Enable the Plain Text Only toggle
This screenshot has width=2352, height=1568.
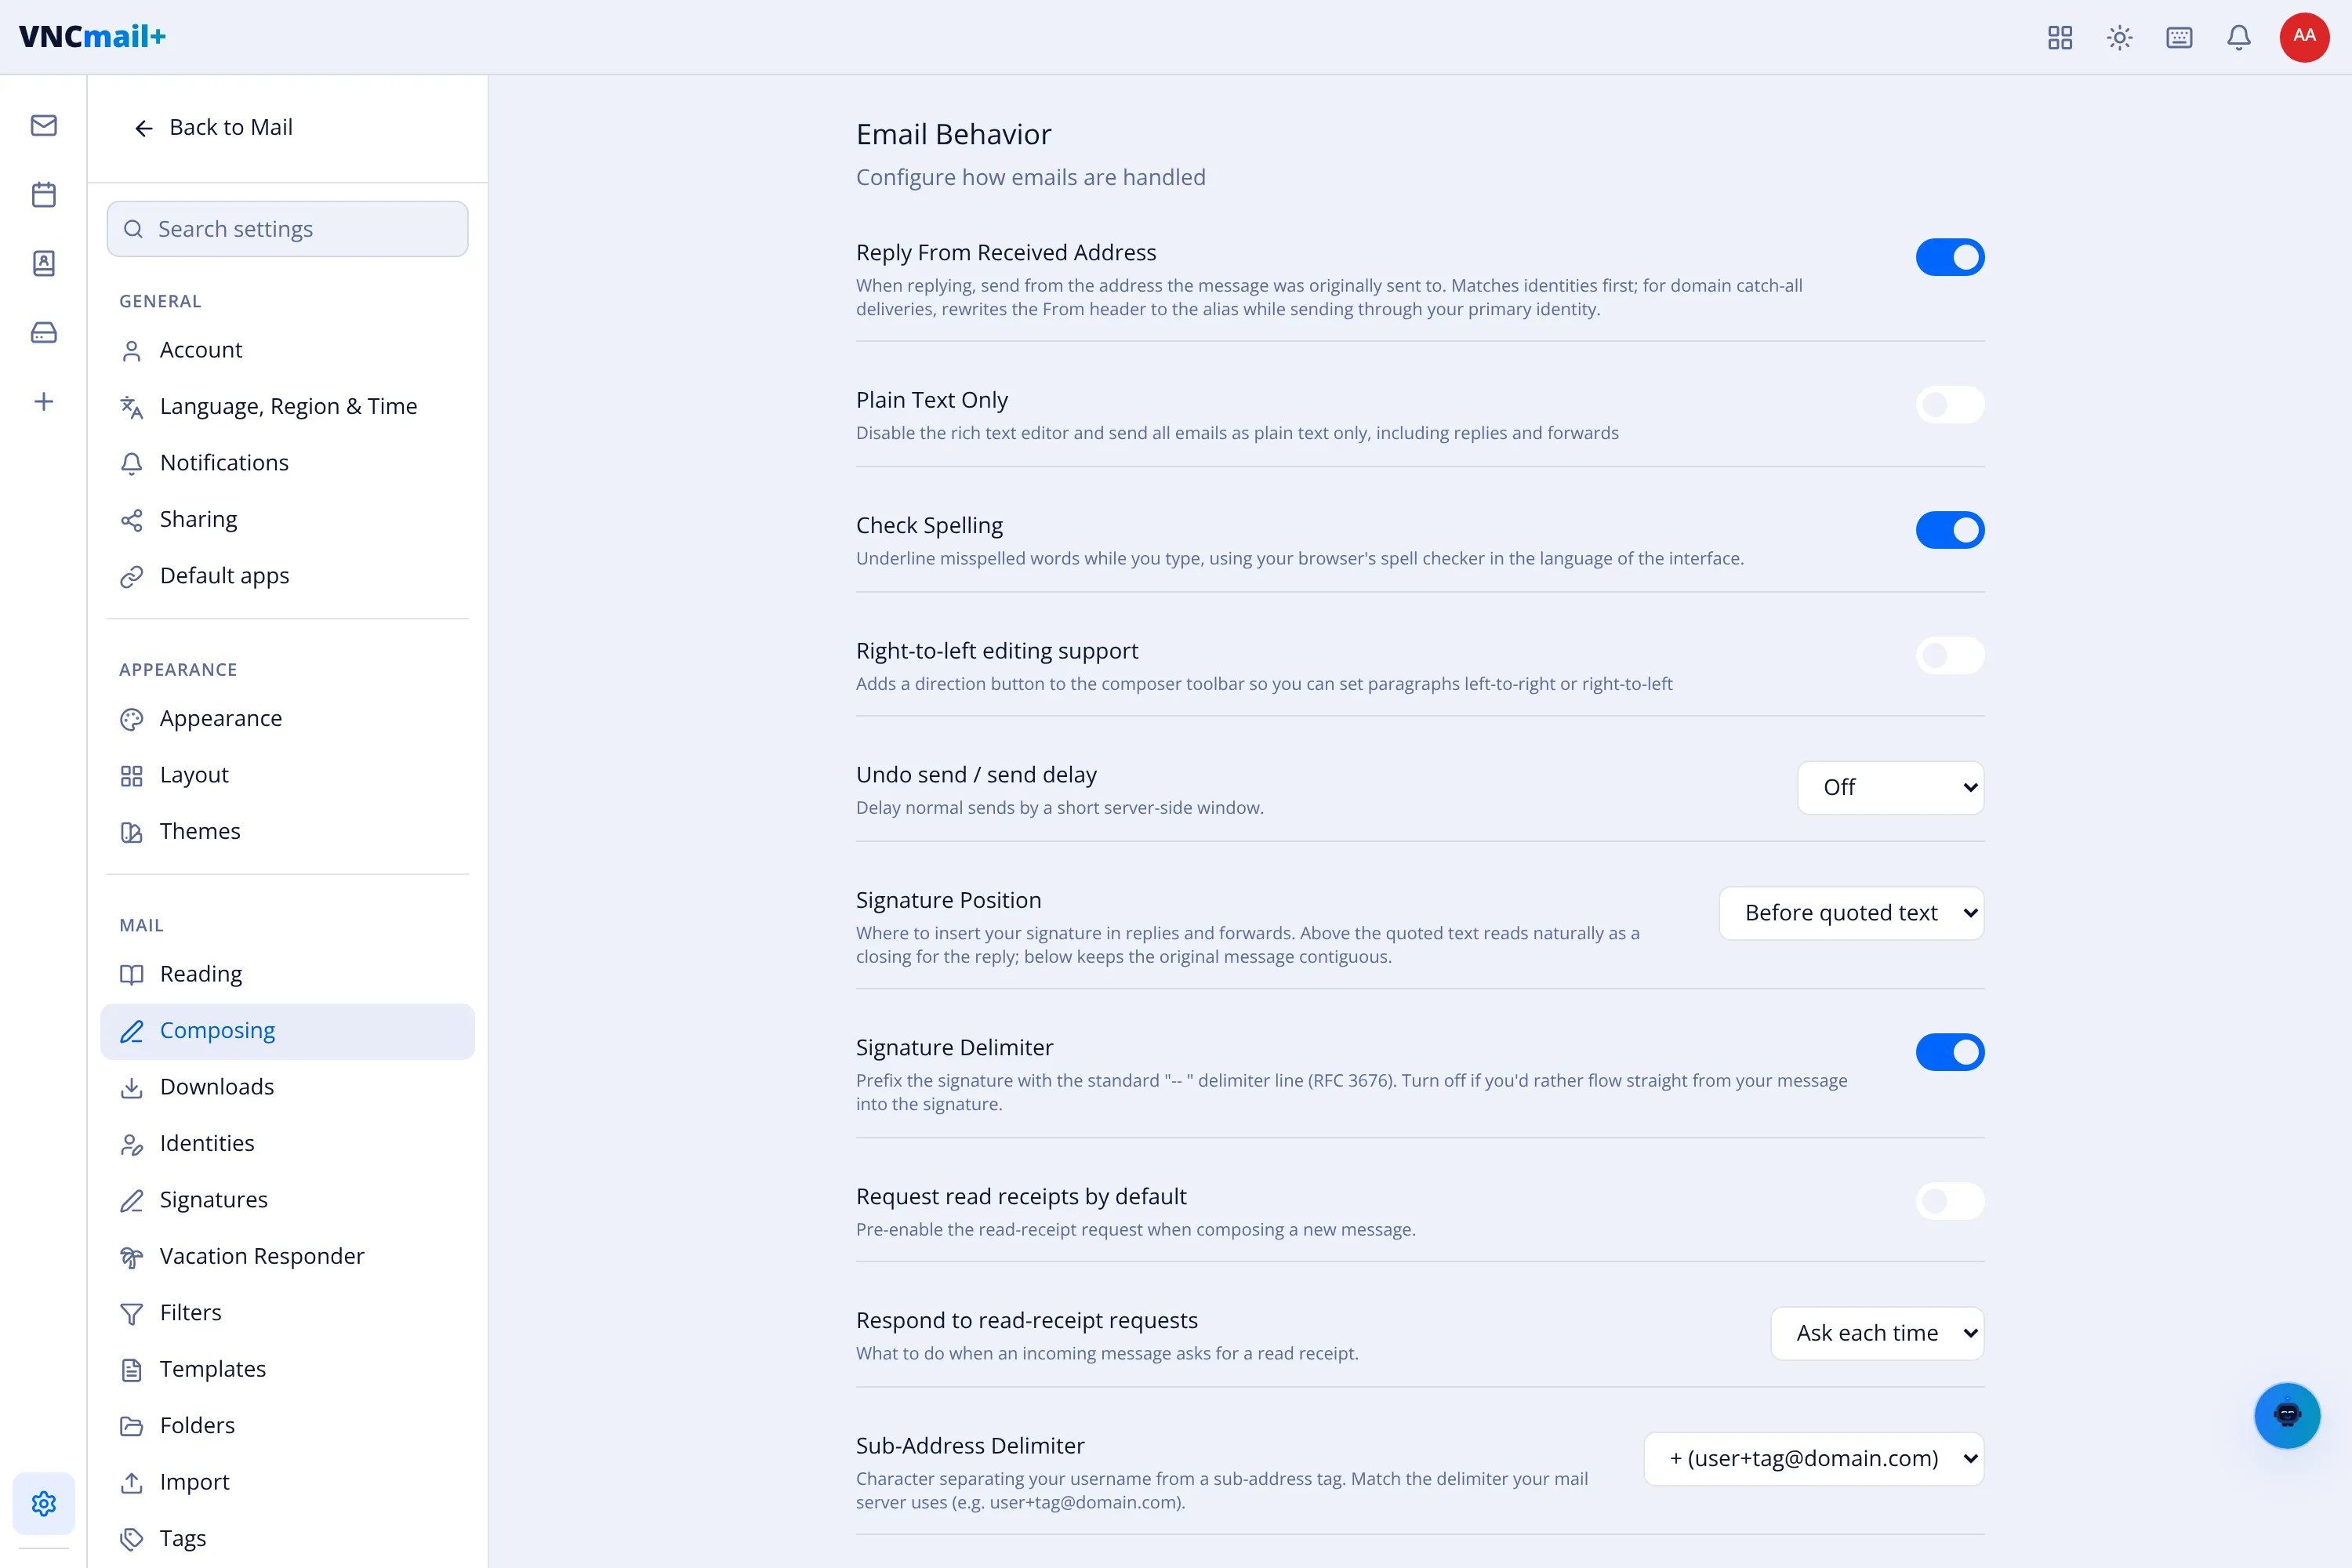1950,404
